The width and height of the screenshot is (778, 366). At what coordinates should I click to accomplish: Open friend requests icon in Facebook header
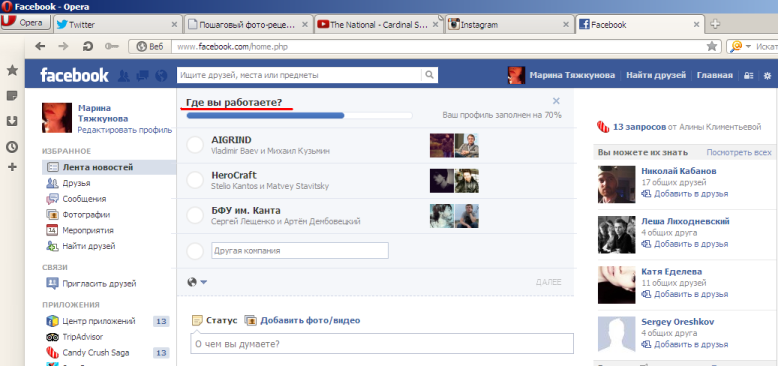tap(124, 76)
